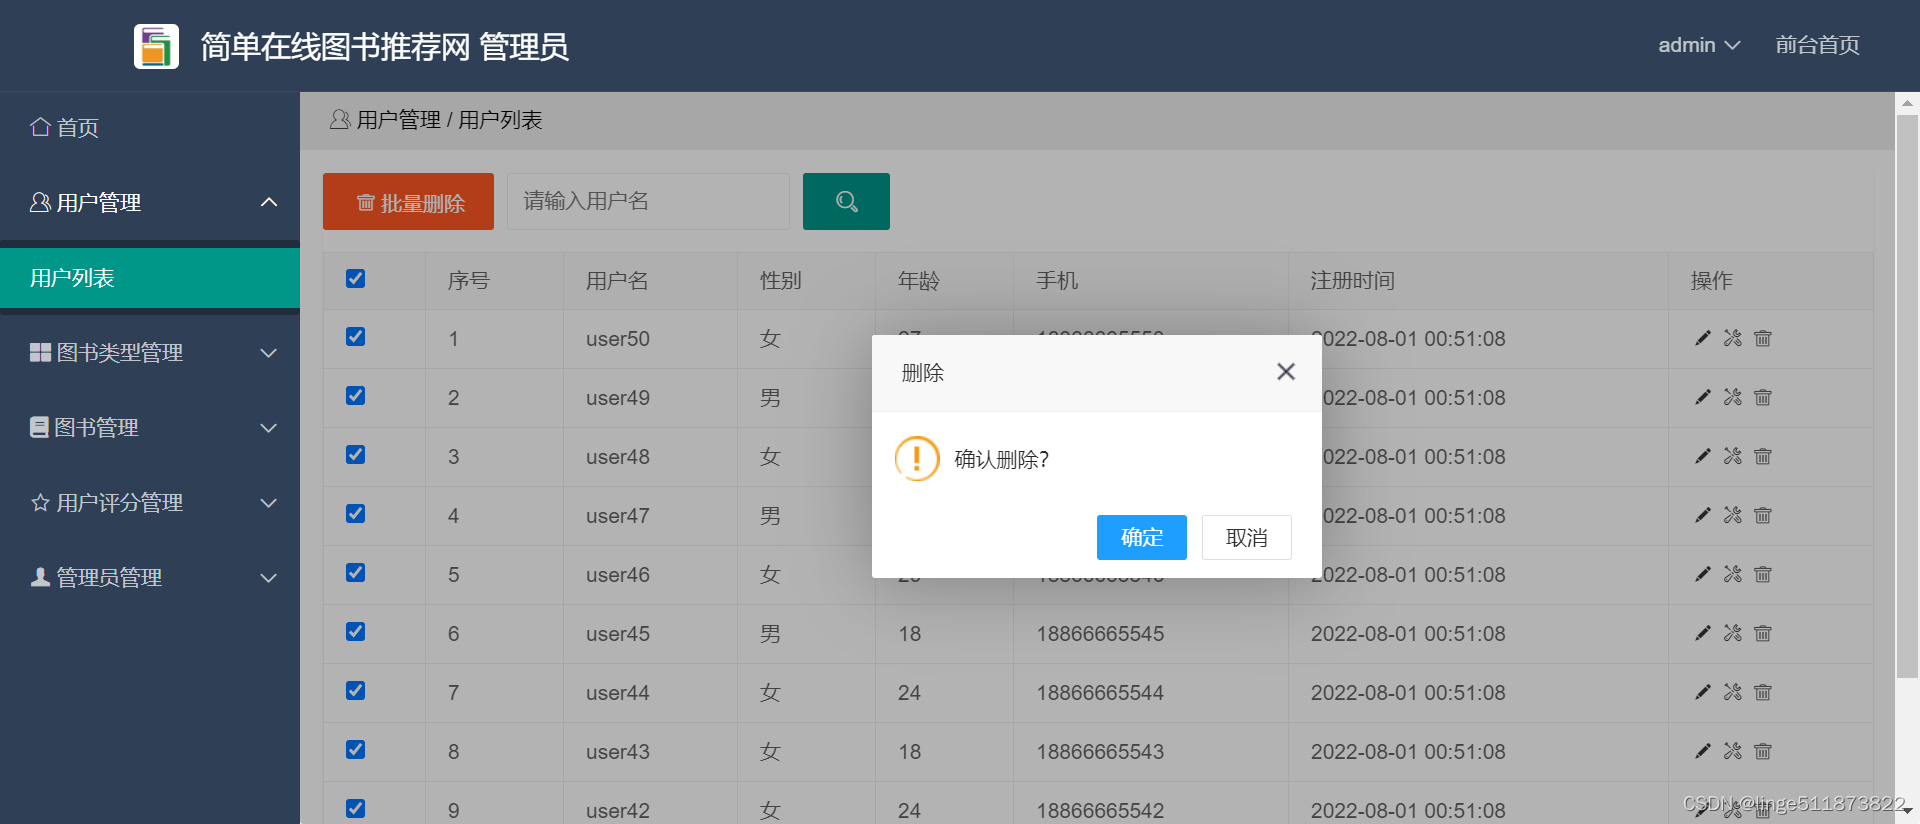This screenshot has width=1920, height=824.
Task: Uncheck the checkbox for user50
Action: tap(355, 337)
